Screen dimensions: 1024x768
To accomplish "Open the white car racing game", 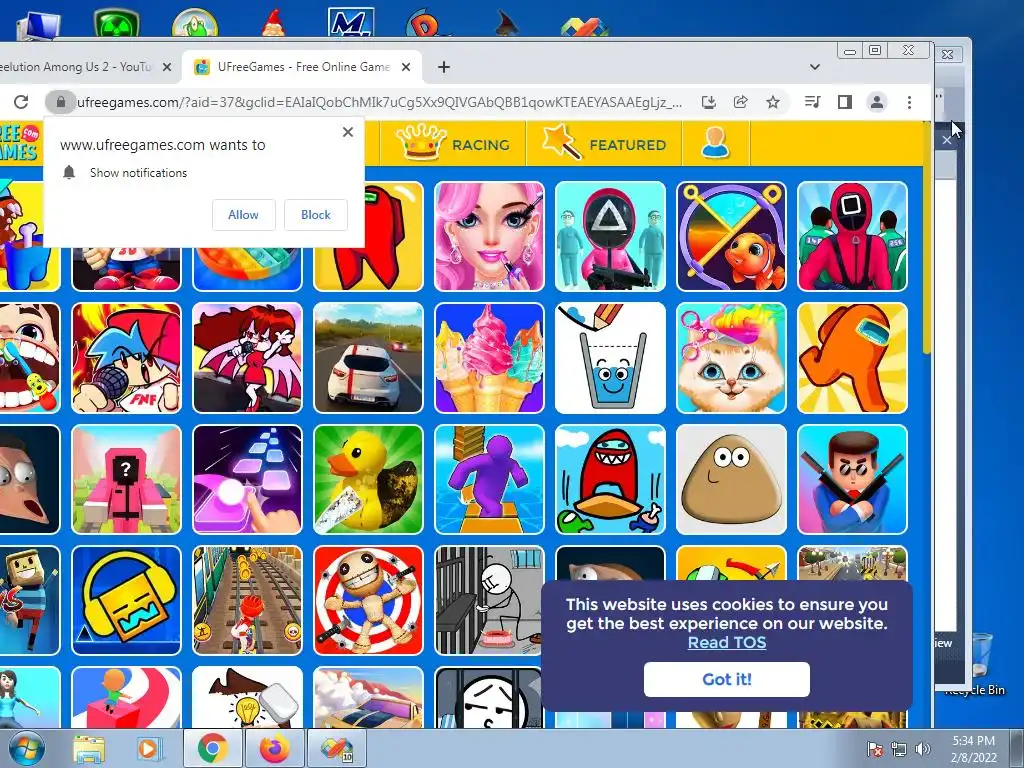I will [x=368, y=358].
